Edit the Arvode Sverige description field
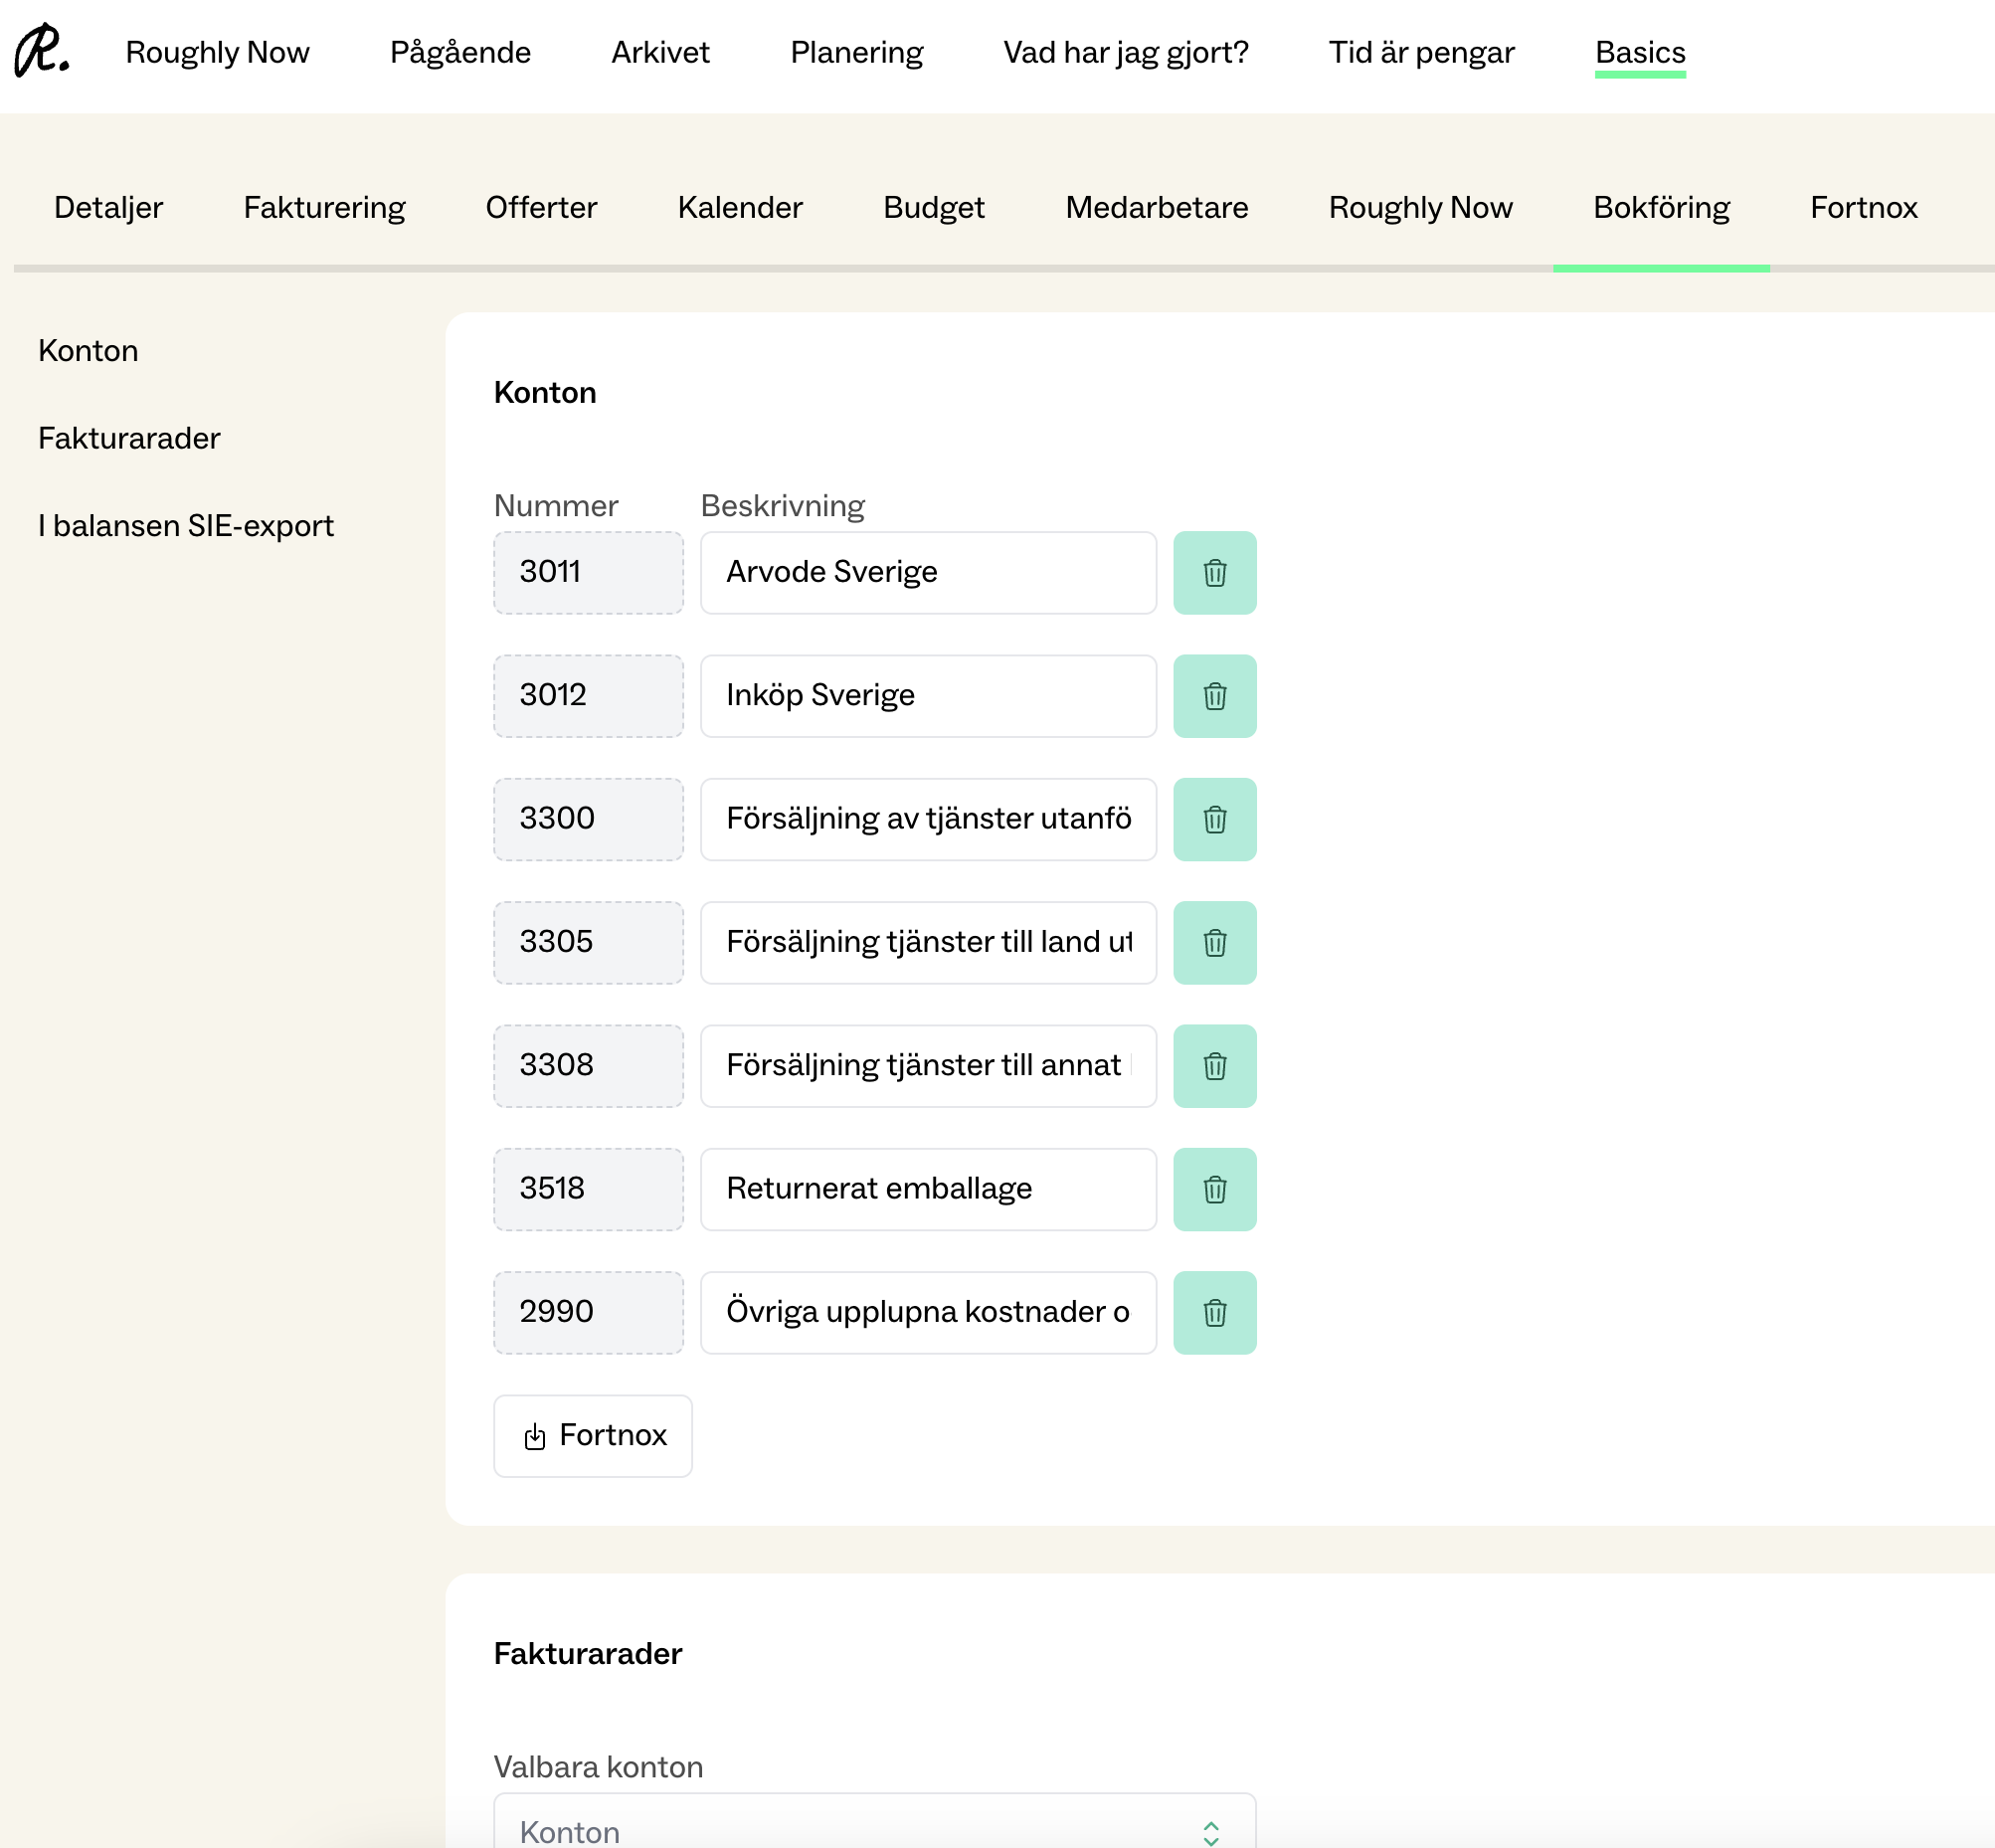The height and width of the screenshot is (1848, 1995). point(927,573)
